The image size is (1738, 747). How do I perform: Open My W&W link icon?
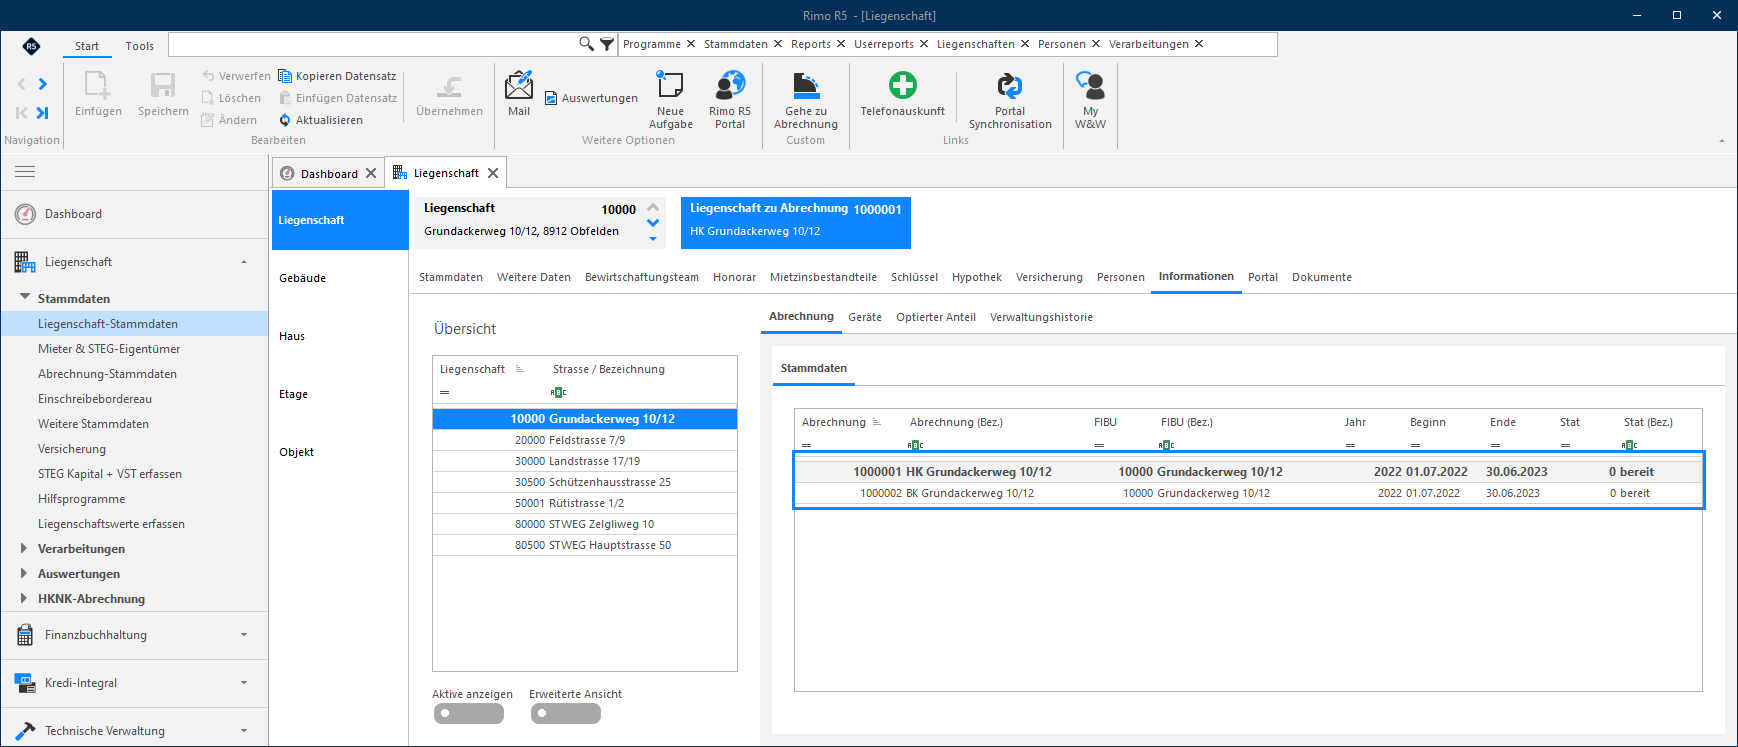[x=1090, y=86]
